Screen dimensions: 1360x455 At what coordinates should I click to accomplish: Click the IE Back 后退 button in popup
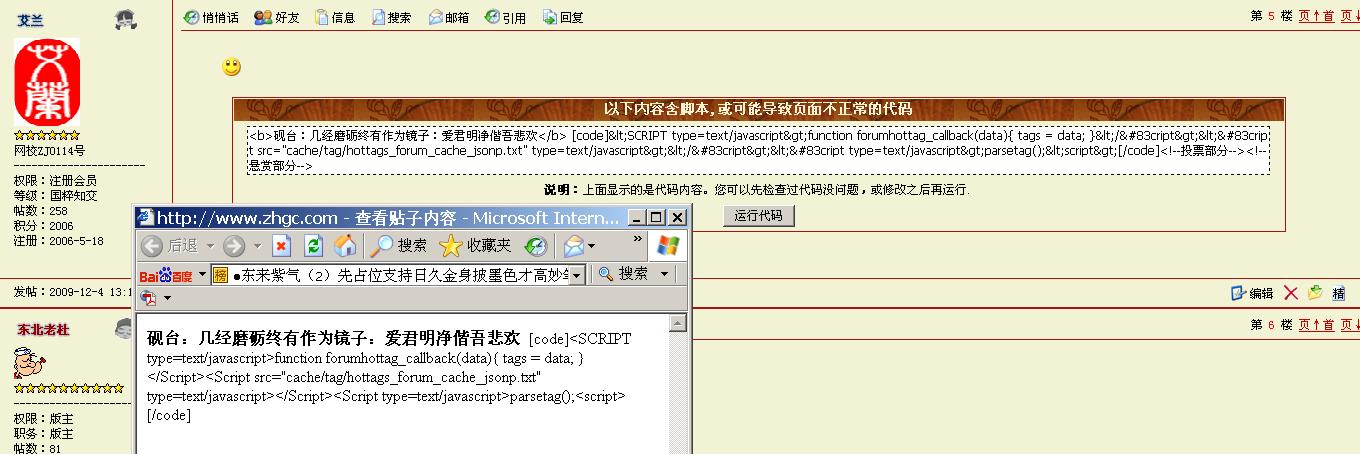coord(170,246)
